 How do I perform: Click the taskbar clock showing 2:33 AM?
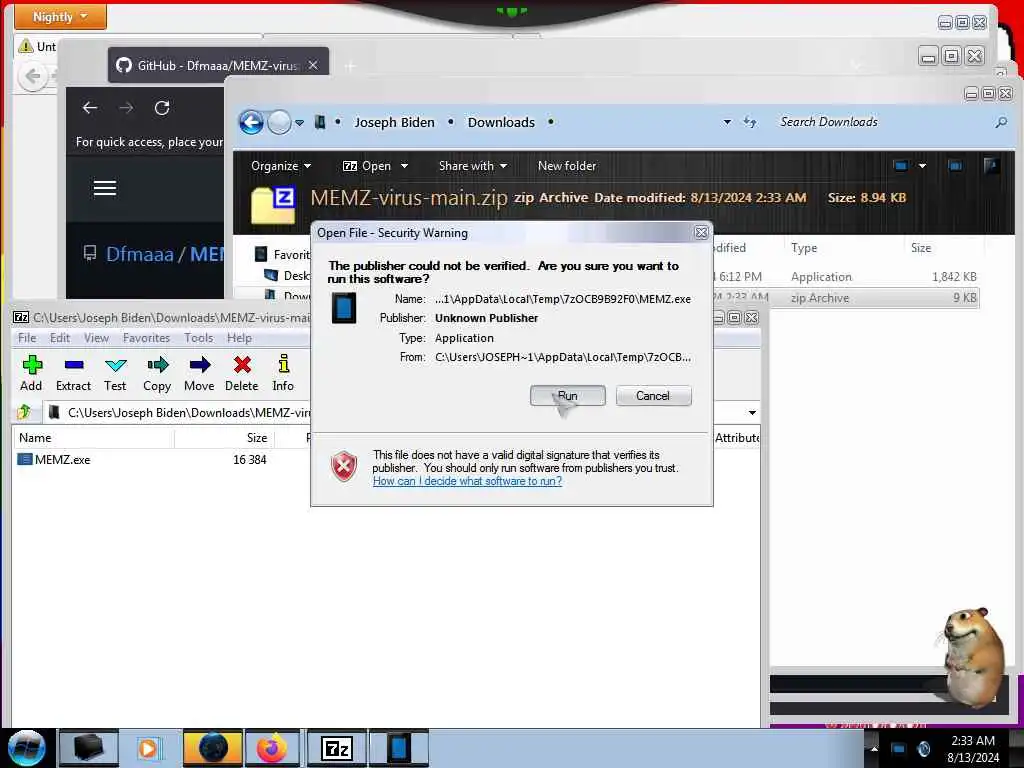973,749
